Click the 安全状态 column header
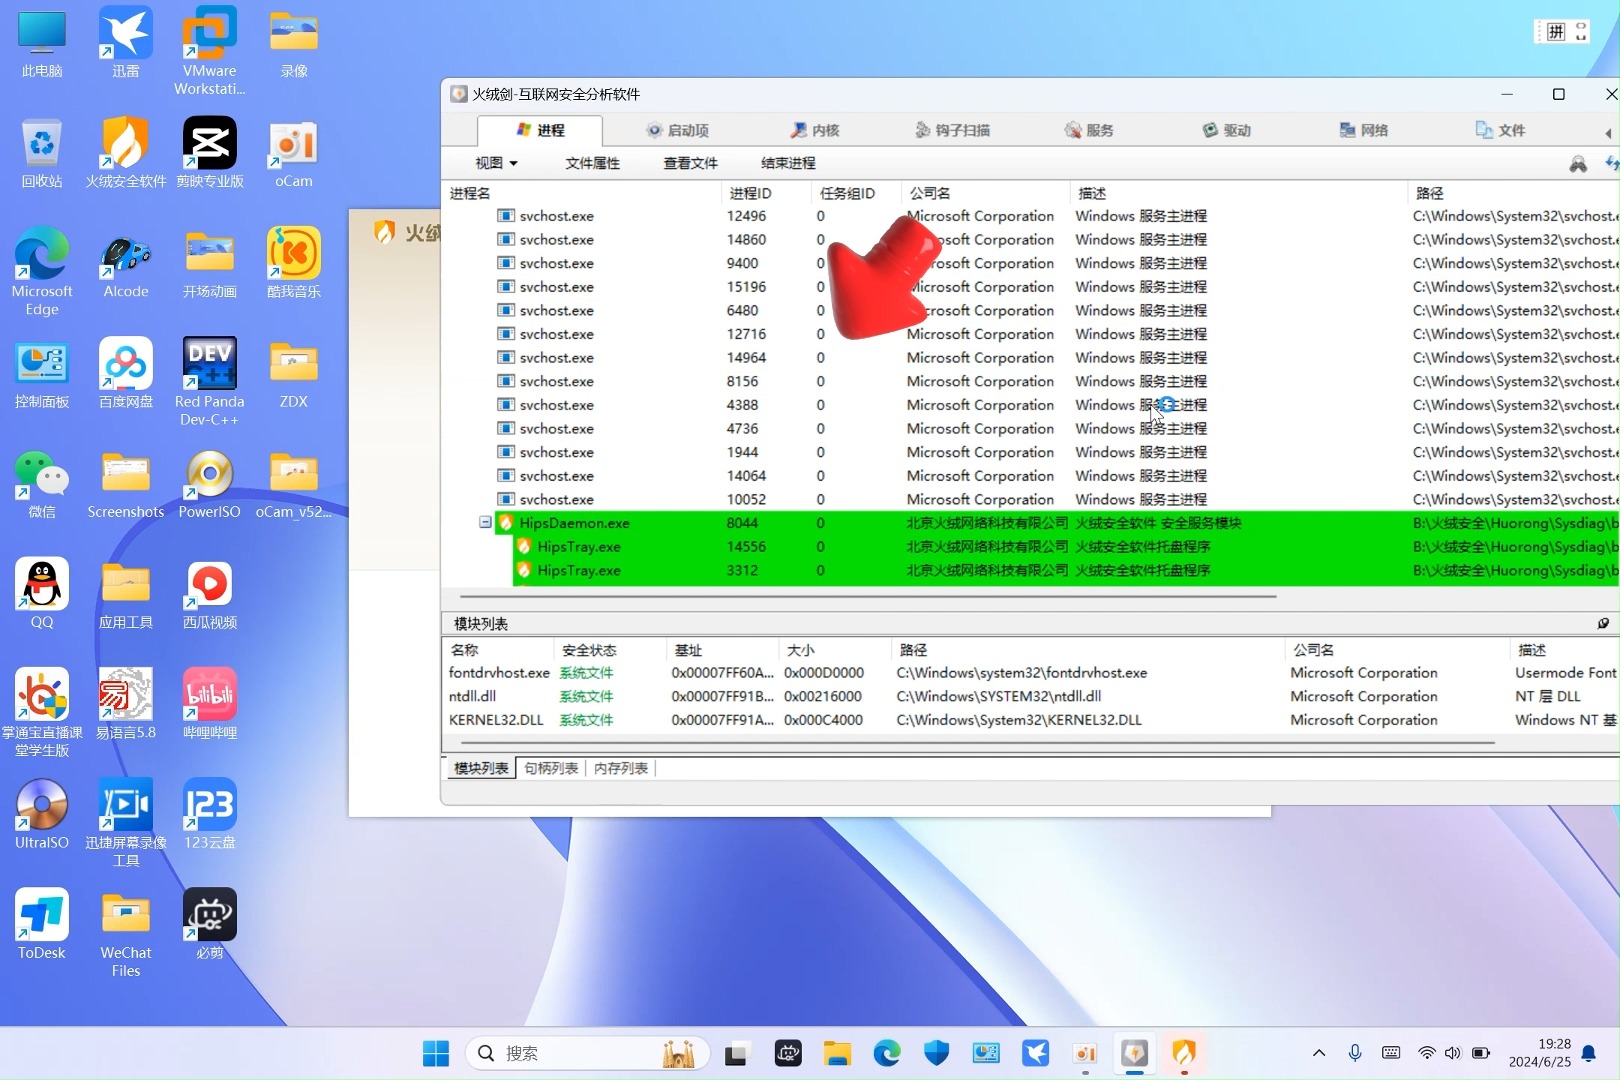Screen dimensions: 1620x1080 point(610,650)
